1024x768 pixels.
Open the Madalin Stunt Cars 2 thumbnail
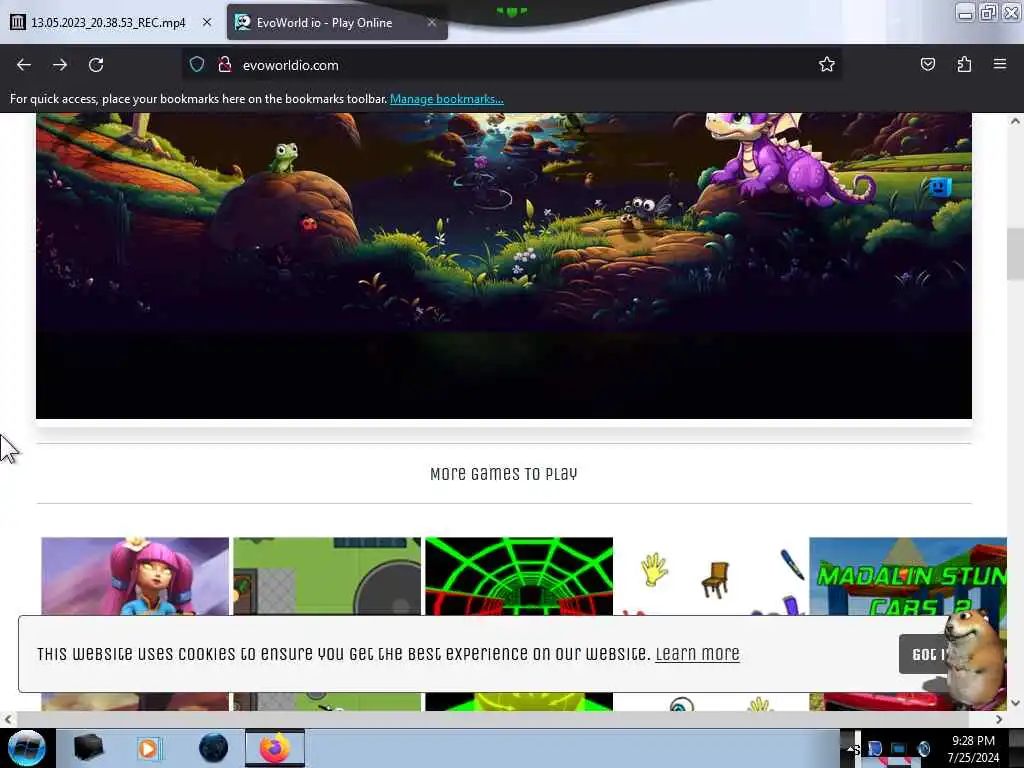908,576
